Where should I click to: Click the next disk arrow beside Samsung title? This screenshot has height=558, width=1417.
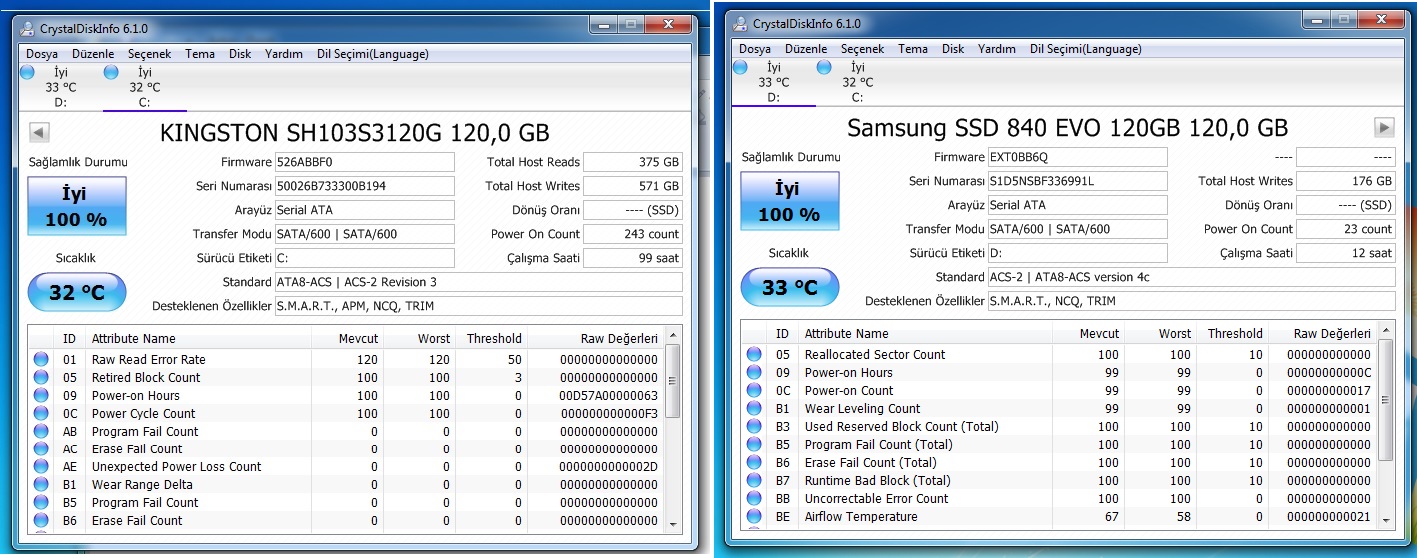(x=1384, y=127)
